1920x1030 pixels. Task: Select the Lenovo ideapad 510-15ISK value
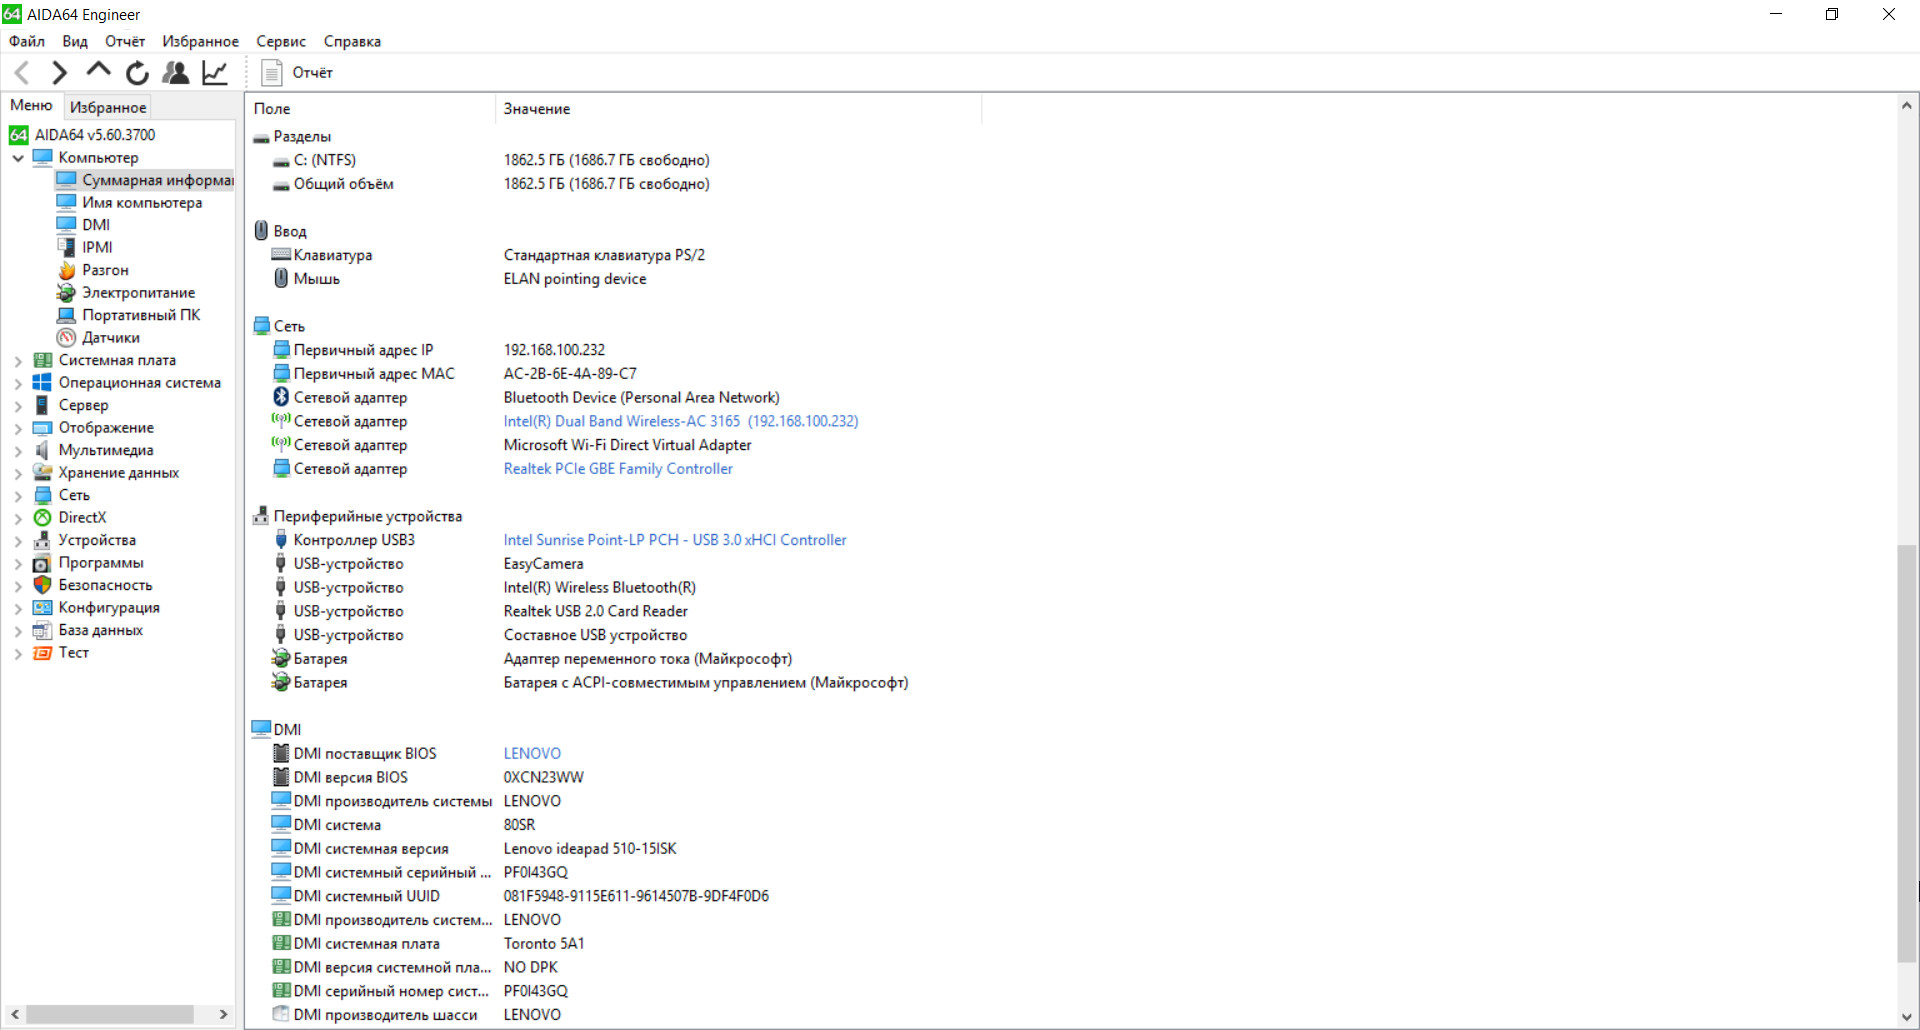click(x=590, y=849)
